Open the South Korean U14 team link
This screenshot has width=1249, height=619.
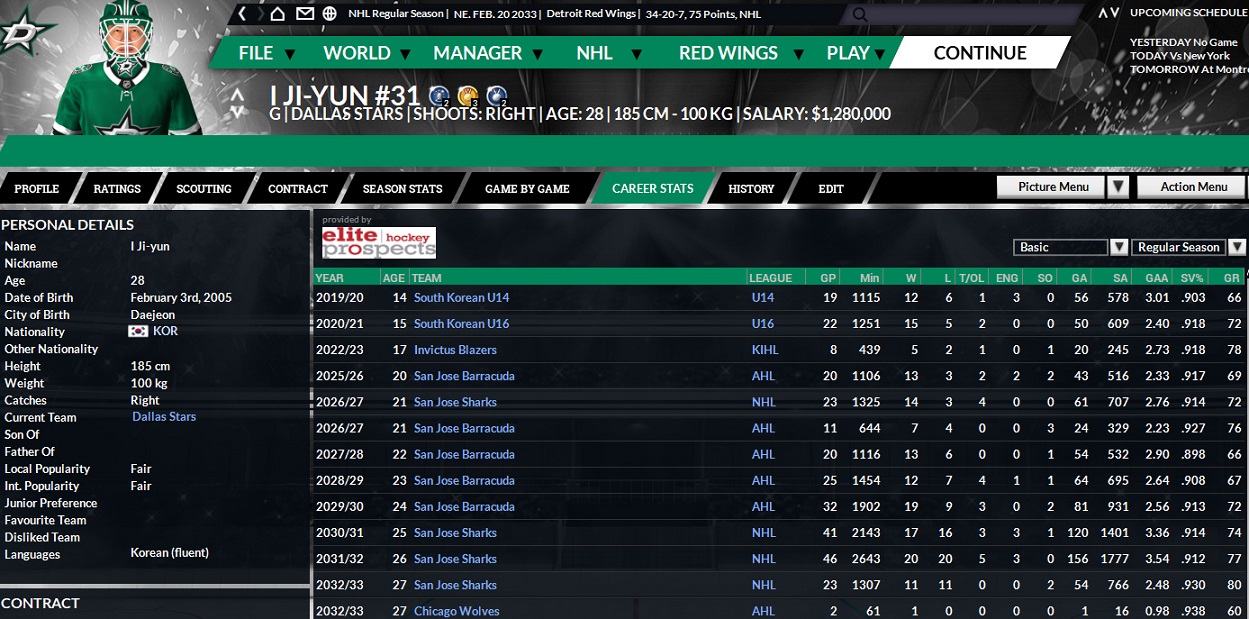pyautogui.click(x=462, y=298)
